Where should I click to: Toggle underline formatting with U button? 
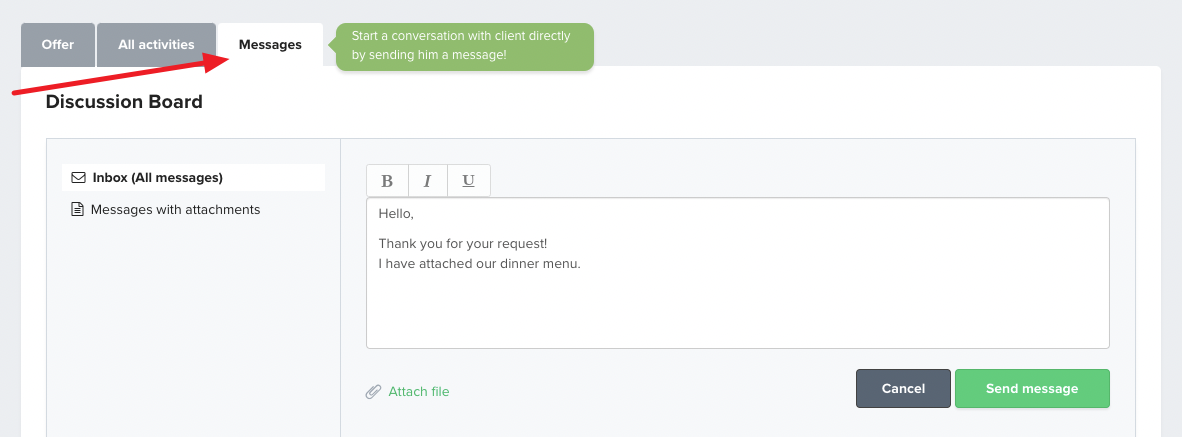[469, 181]
